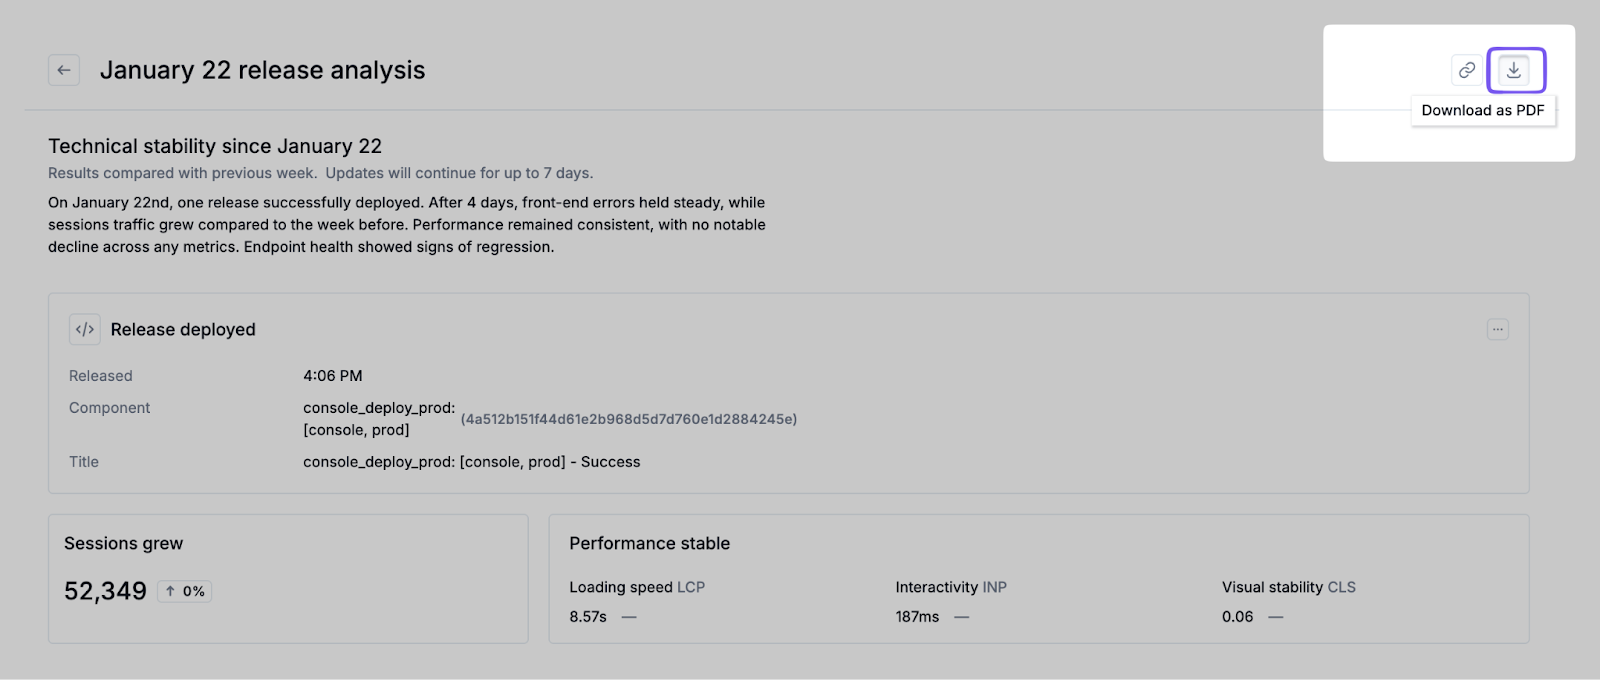Click the LCP metric abbreviation

pos(691,587)
